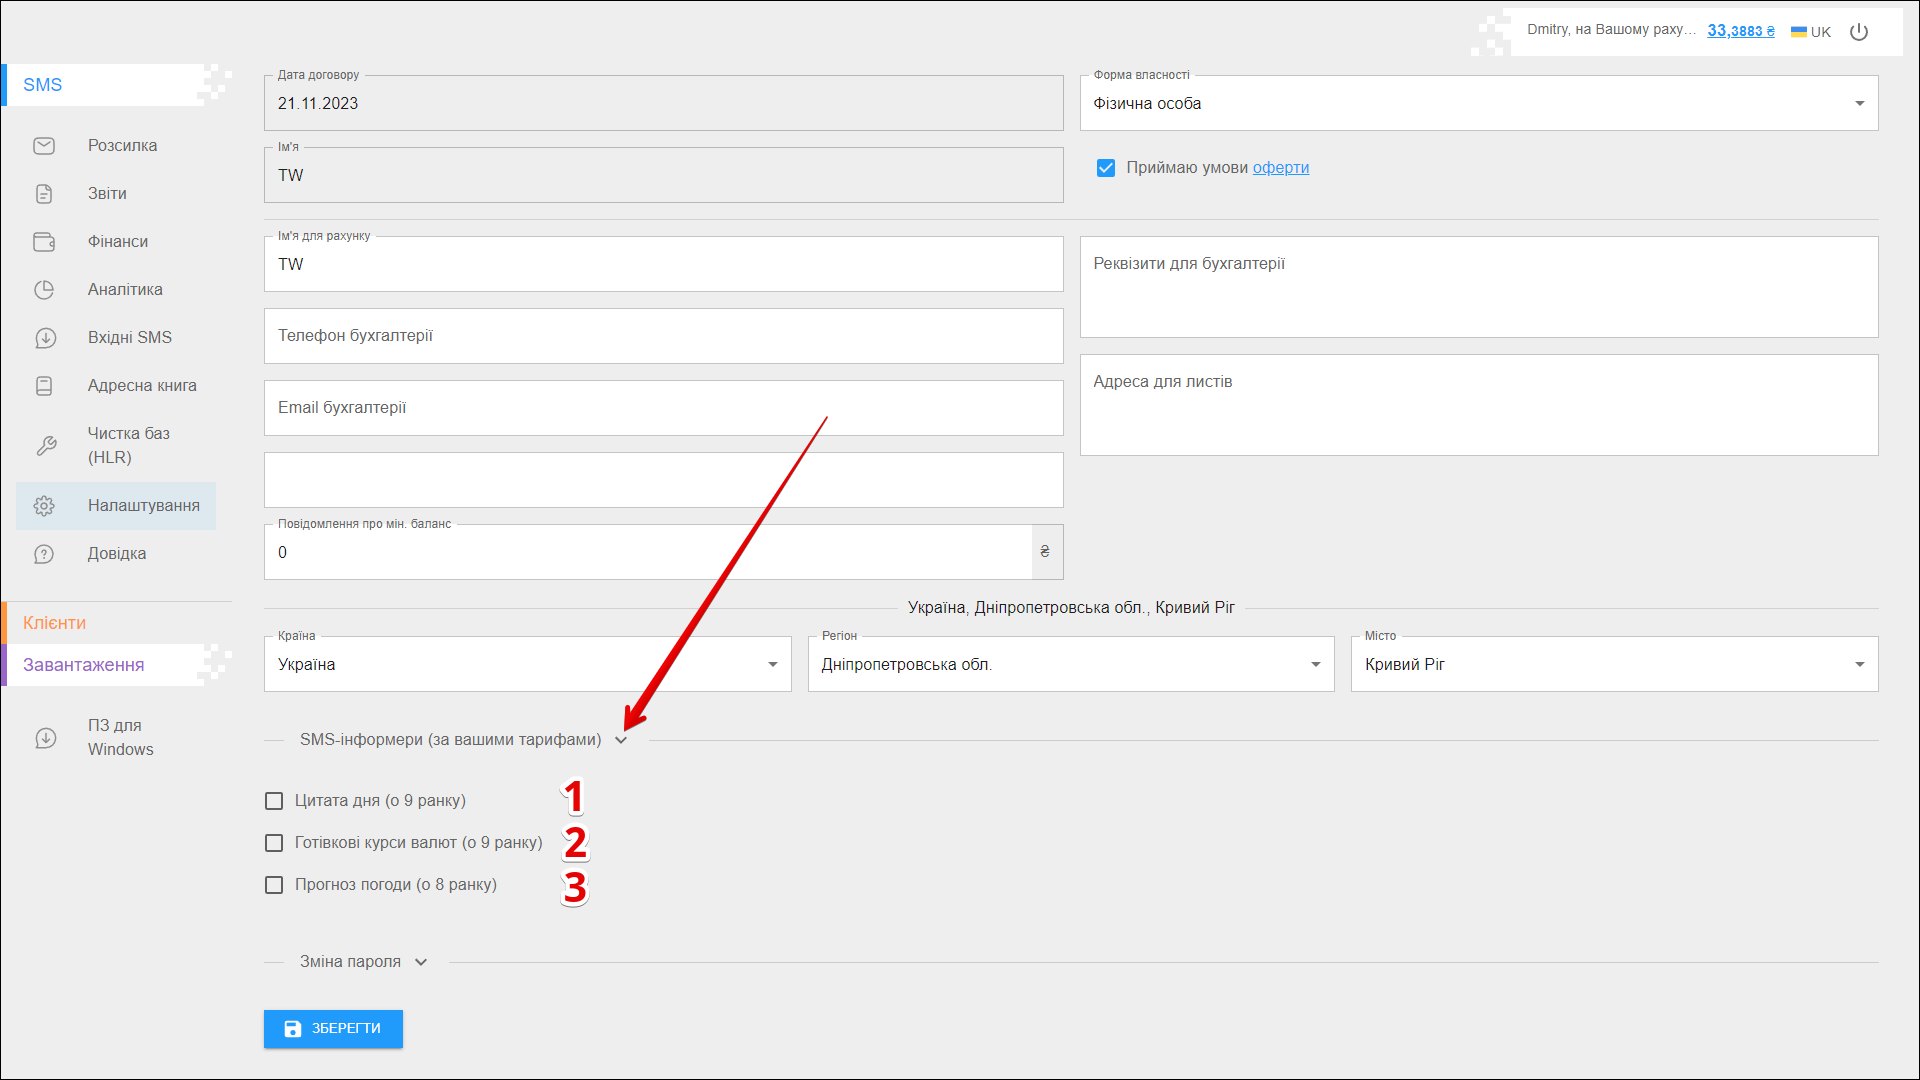Screen dimensions: 1920x1080
Task: Click the book icon for Адресна книга
Action: [x=44, y=386]
